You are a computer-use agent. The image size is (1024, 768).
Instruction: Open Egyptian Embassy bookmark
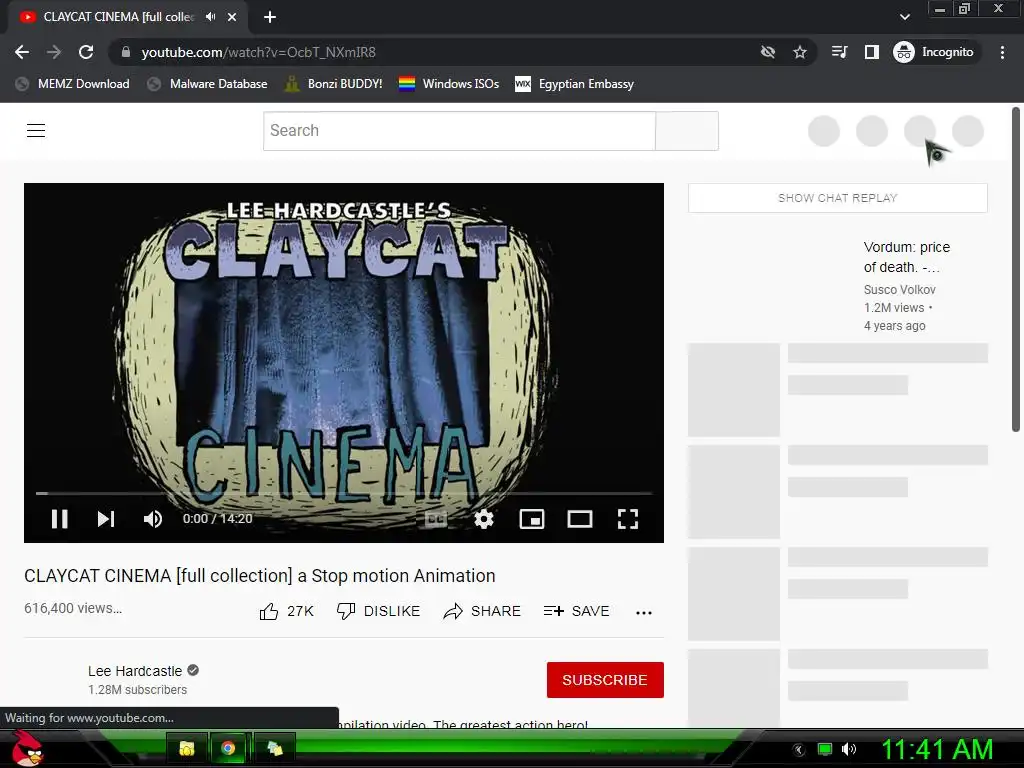[575, 84]
